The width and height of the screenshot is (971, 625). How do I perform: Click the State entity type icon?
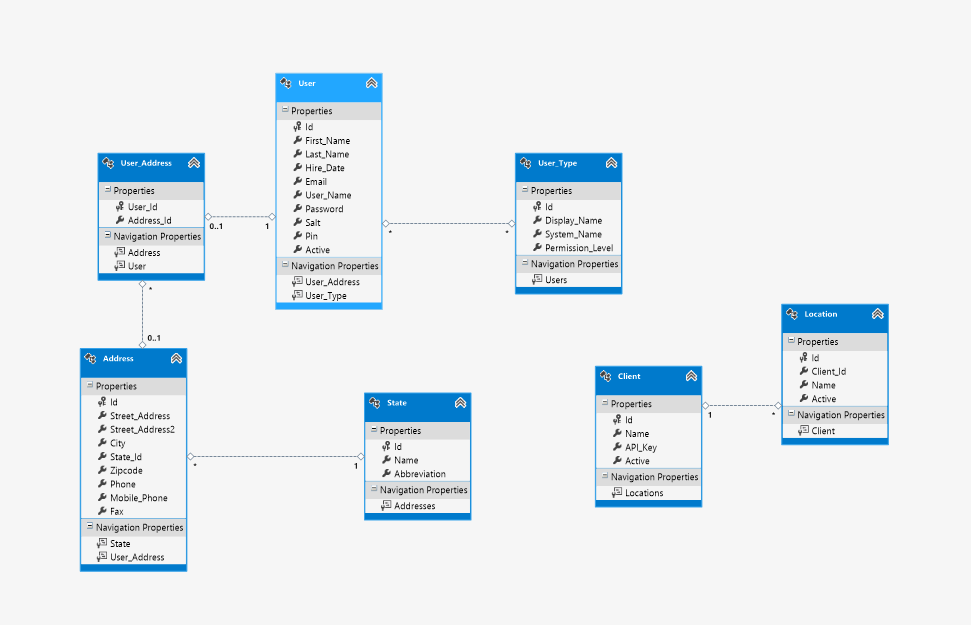[375, 403]
